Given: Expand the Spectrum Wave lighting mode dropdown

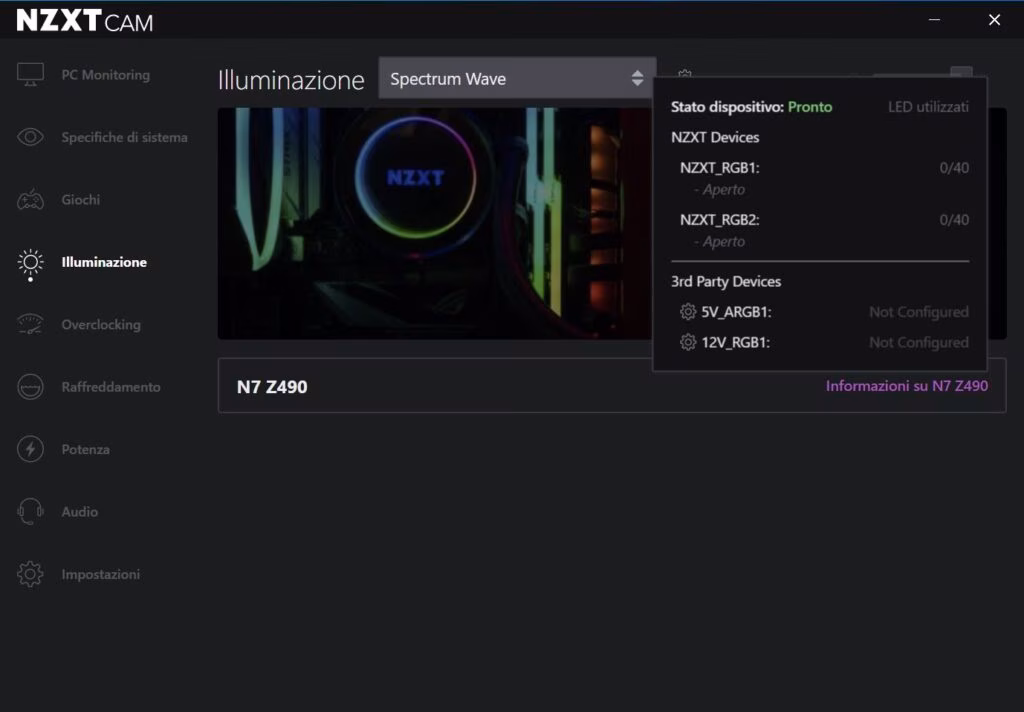Looking at the screenshot, I should [517, 78].
